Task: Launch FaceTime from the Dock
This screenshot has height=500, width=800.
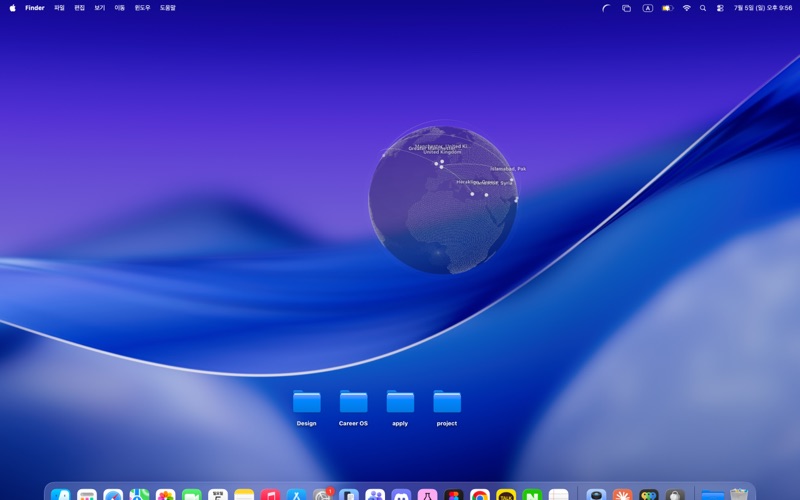Action: click(192, 495)
